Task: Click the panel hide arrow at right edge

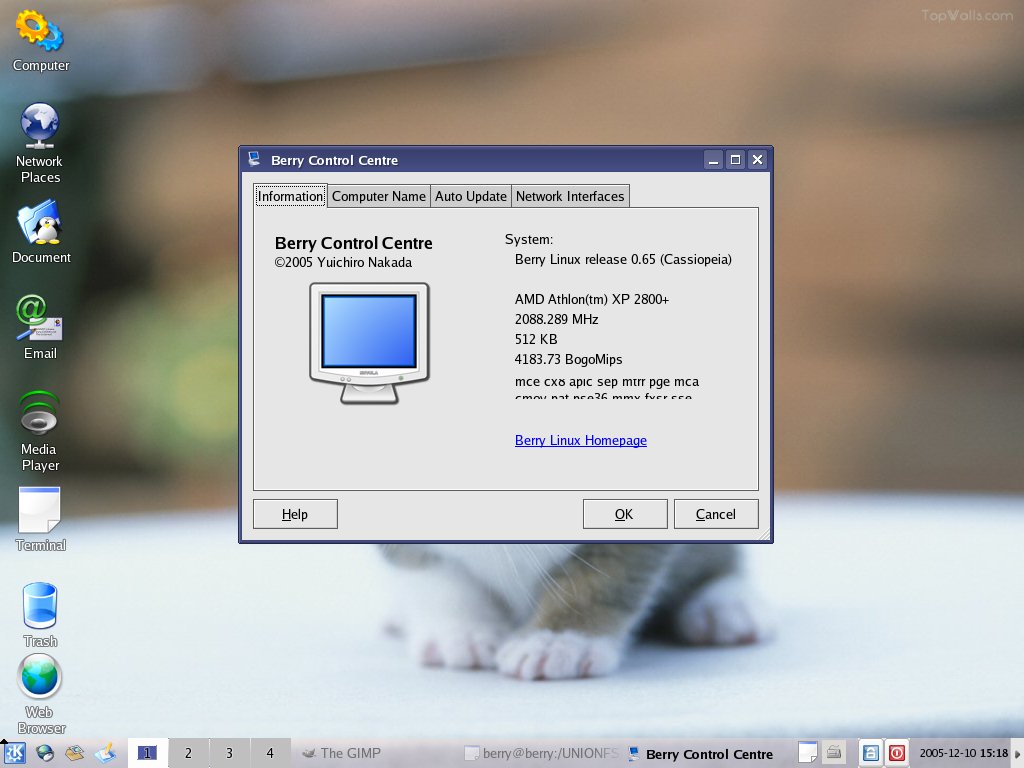Action: [x=1018, y=754]
